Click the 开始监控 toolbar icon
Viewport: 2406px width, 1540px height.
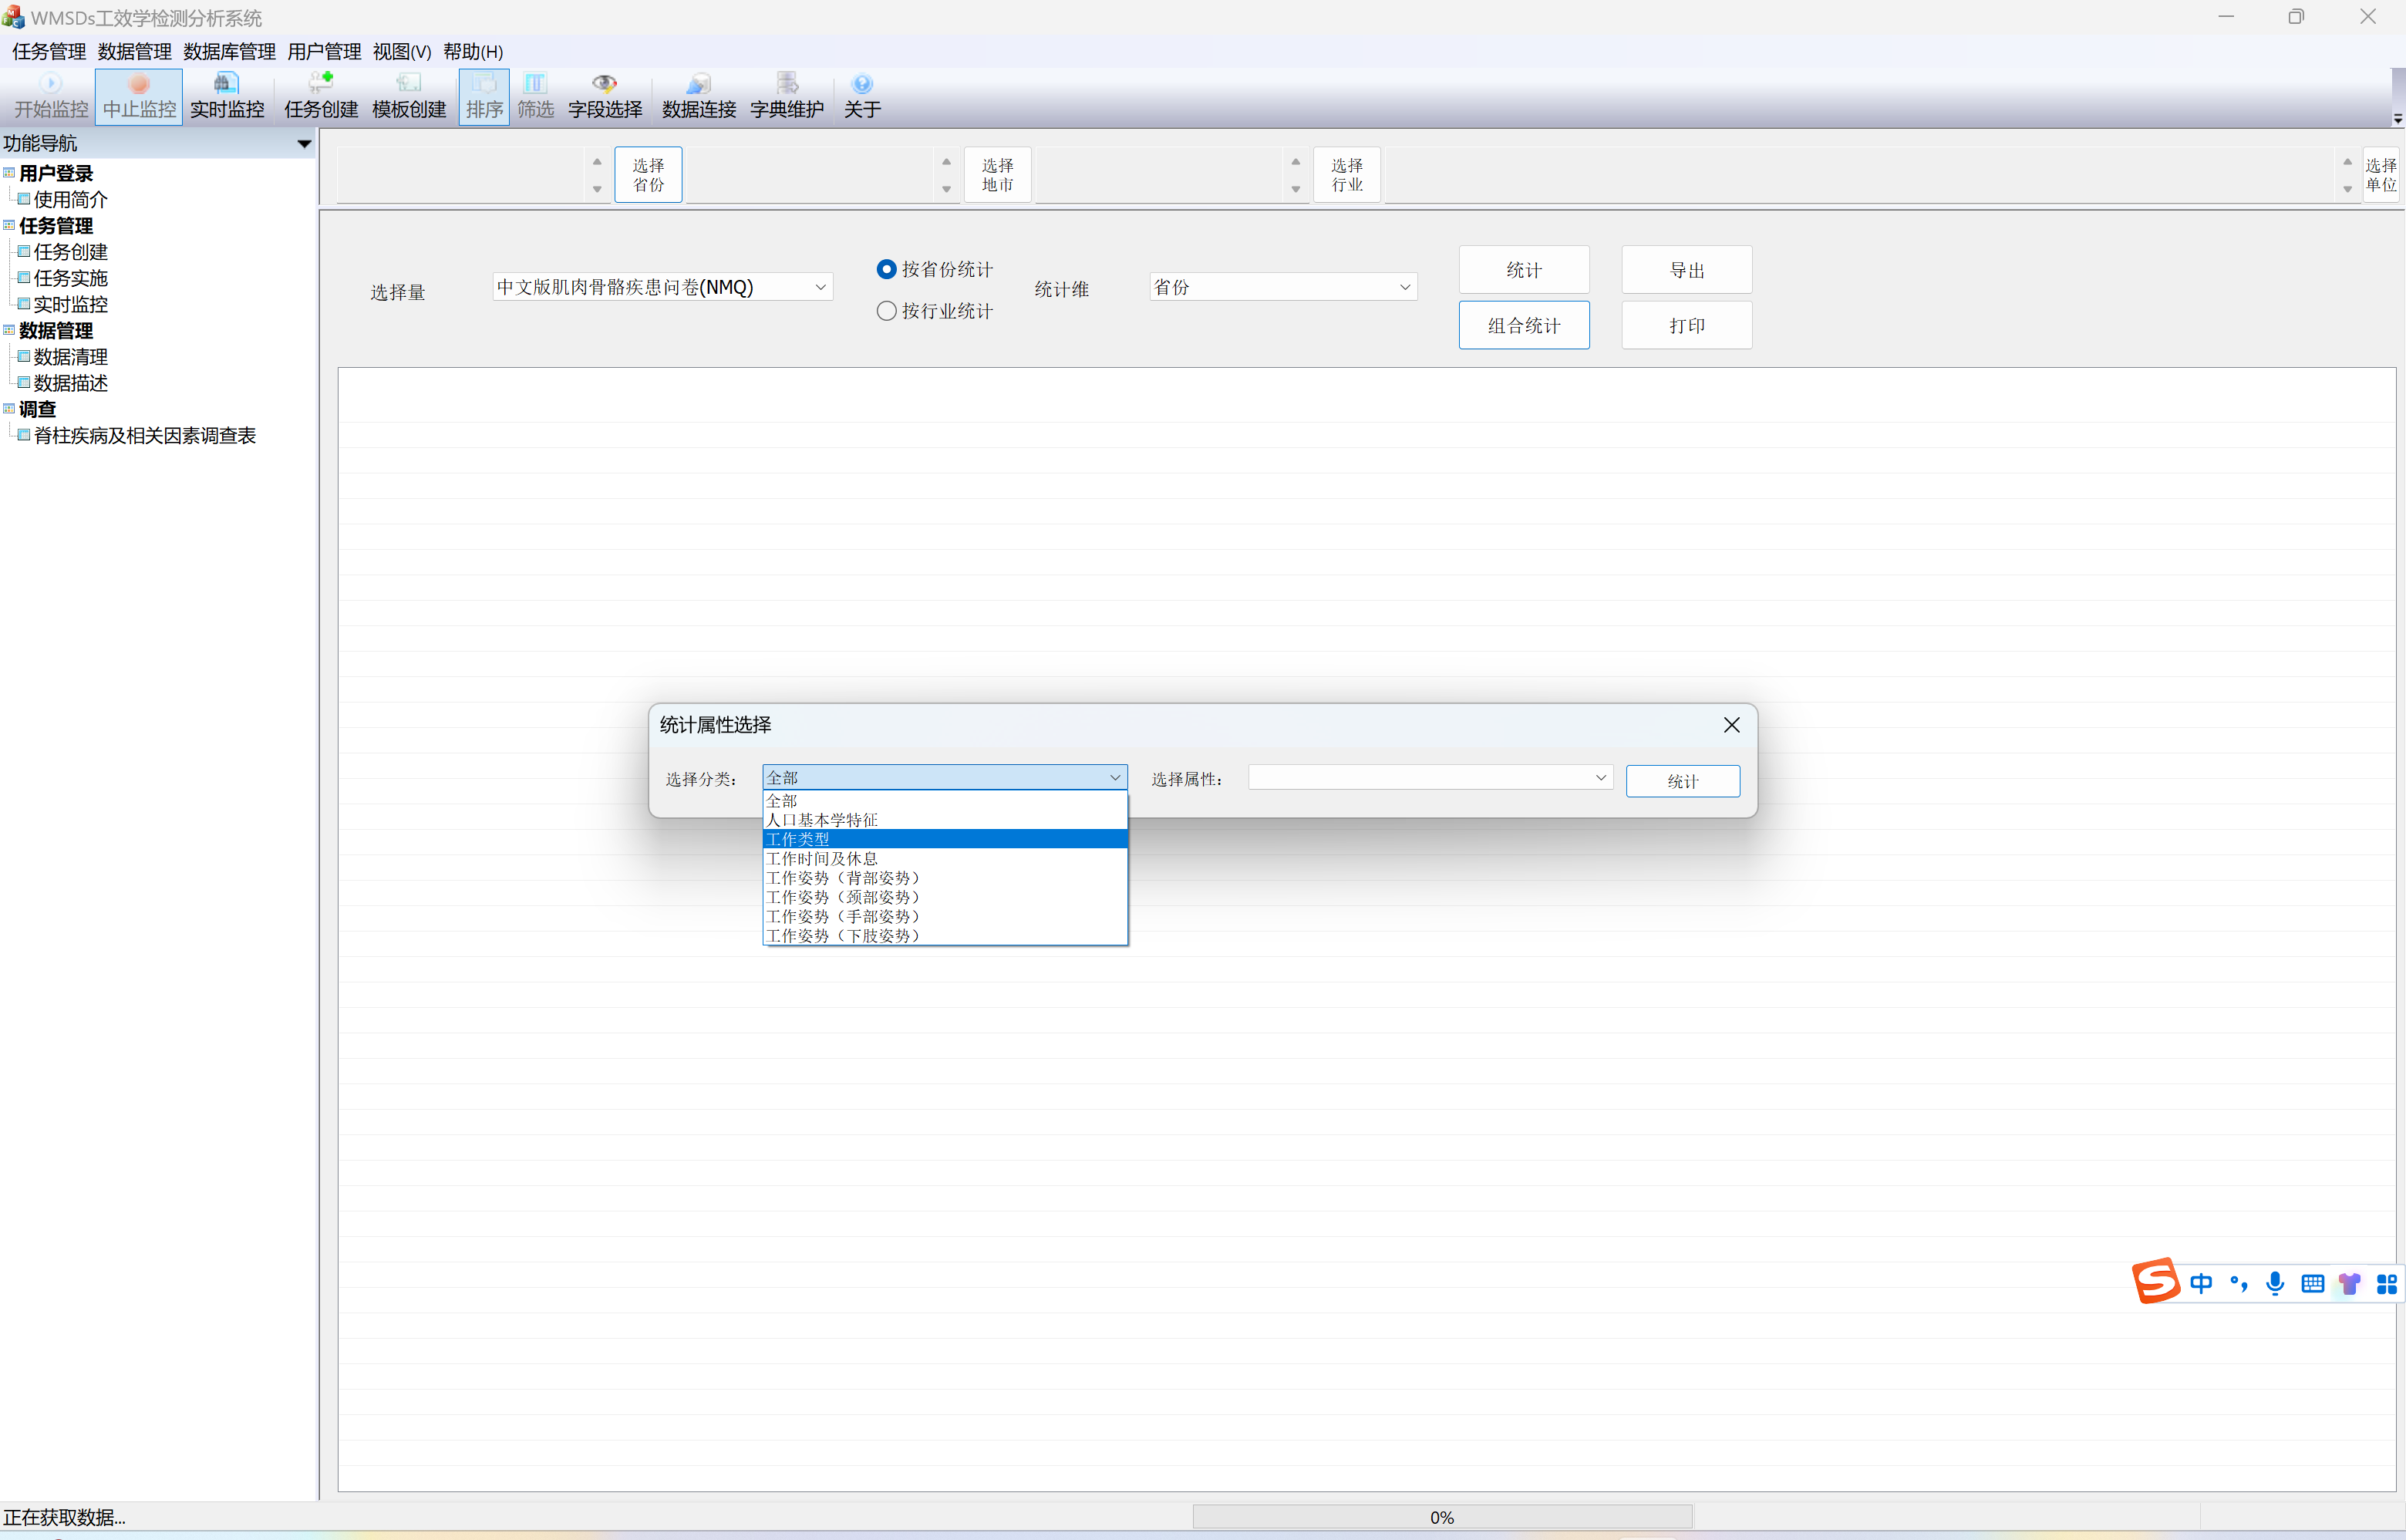[51, 97]
